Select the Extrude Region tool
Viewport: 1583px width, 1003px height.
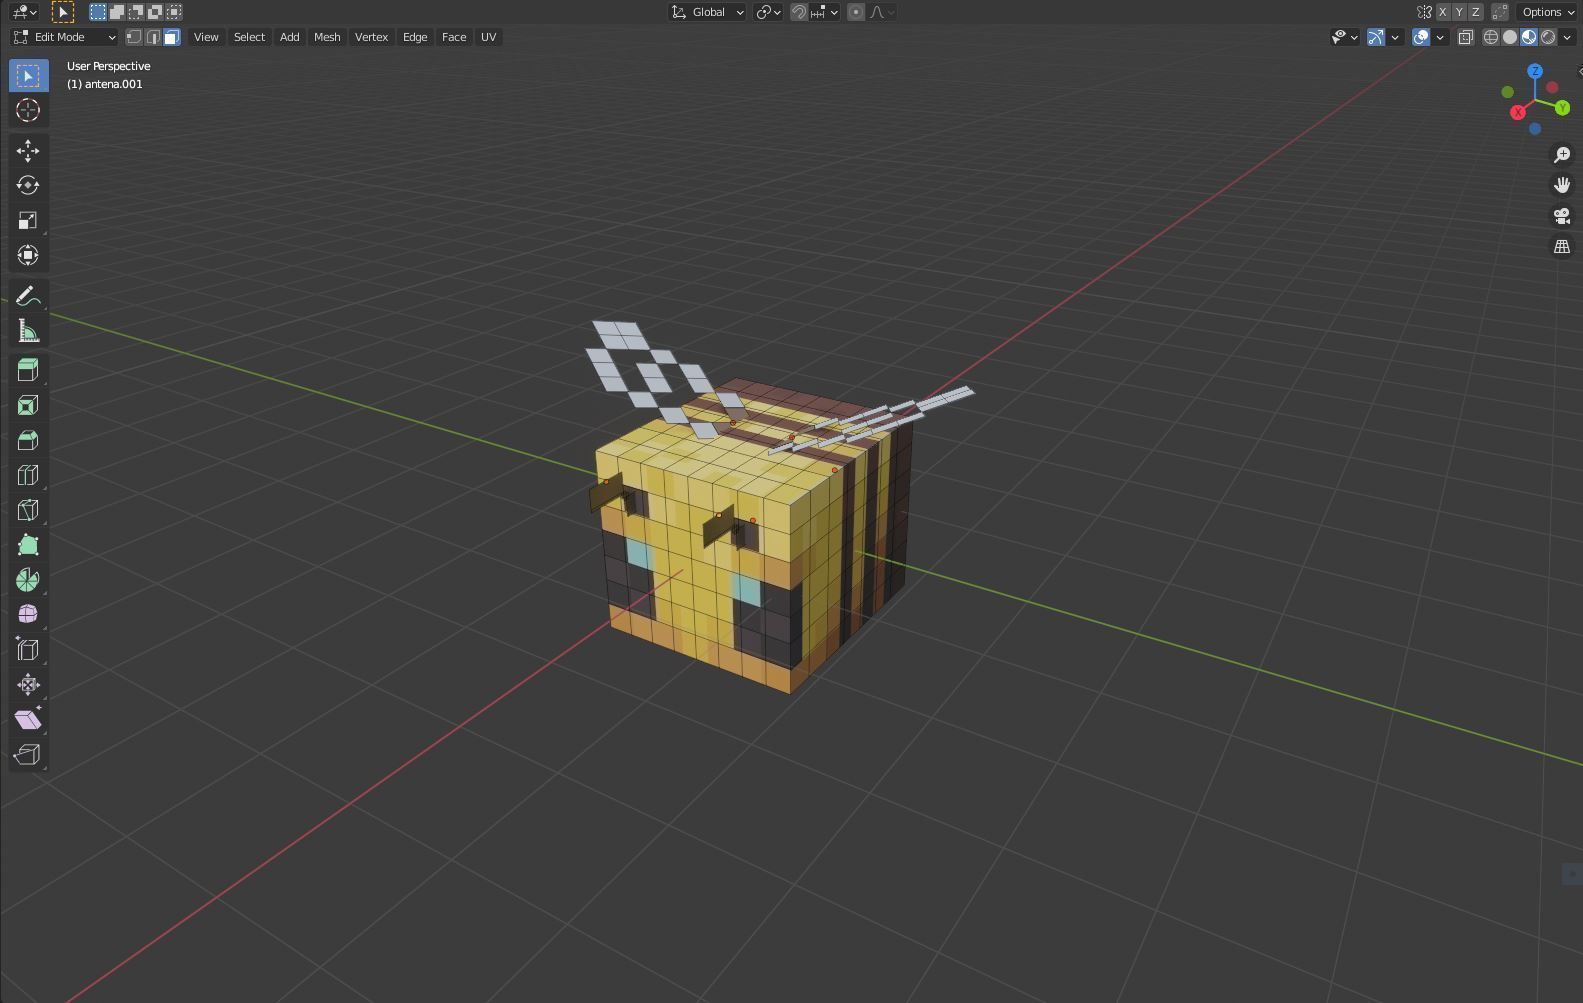28,370
